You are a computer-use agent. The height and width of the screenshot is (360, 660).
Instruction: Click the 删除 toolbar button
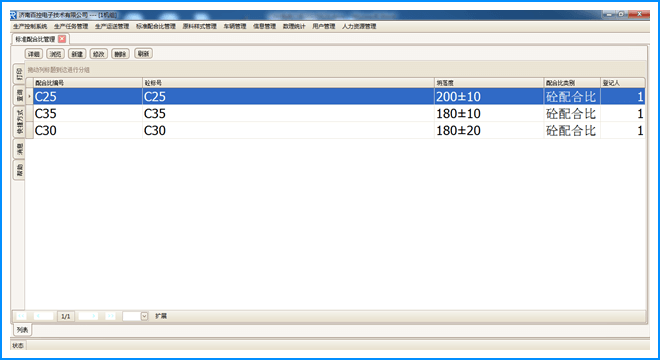coord(120,54)
